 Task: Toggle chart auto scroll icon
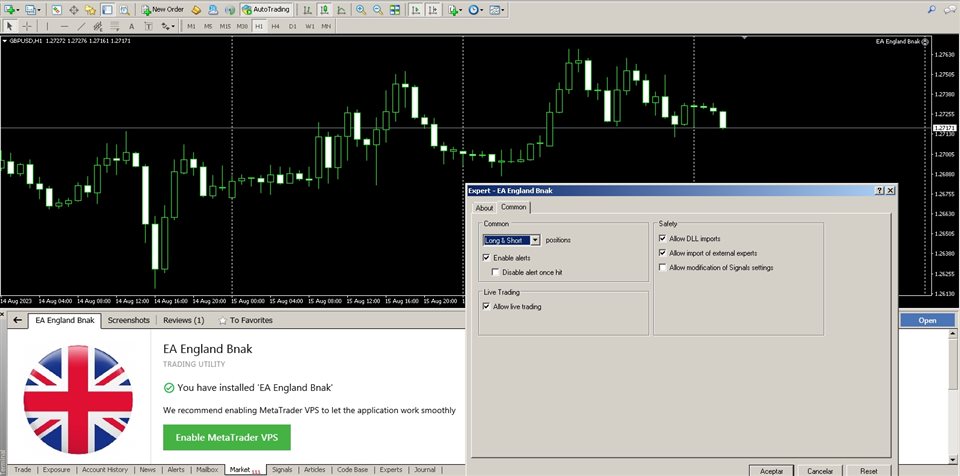(x=416, y=10)
